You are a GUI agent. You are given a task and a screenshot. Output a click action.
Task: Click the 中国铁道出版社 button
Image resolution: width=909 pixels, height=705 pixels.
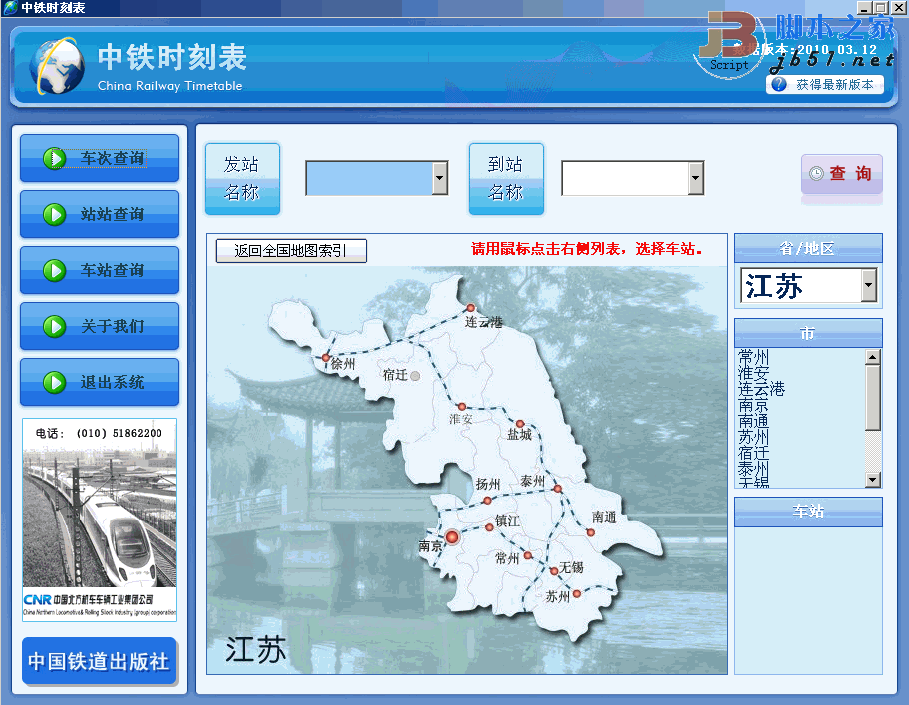pos(99,661)
